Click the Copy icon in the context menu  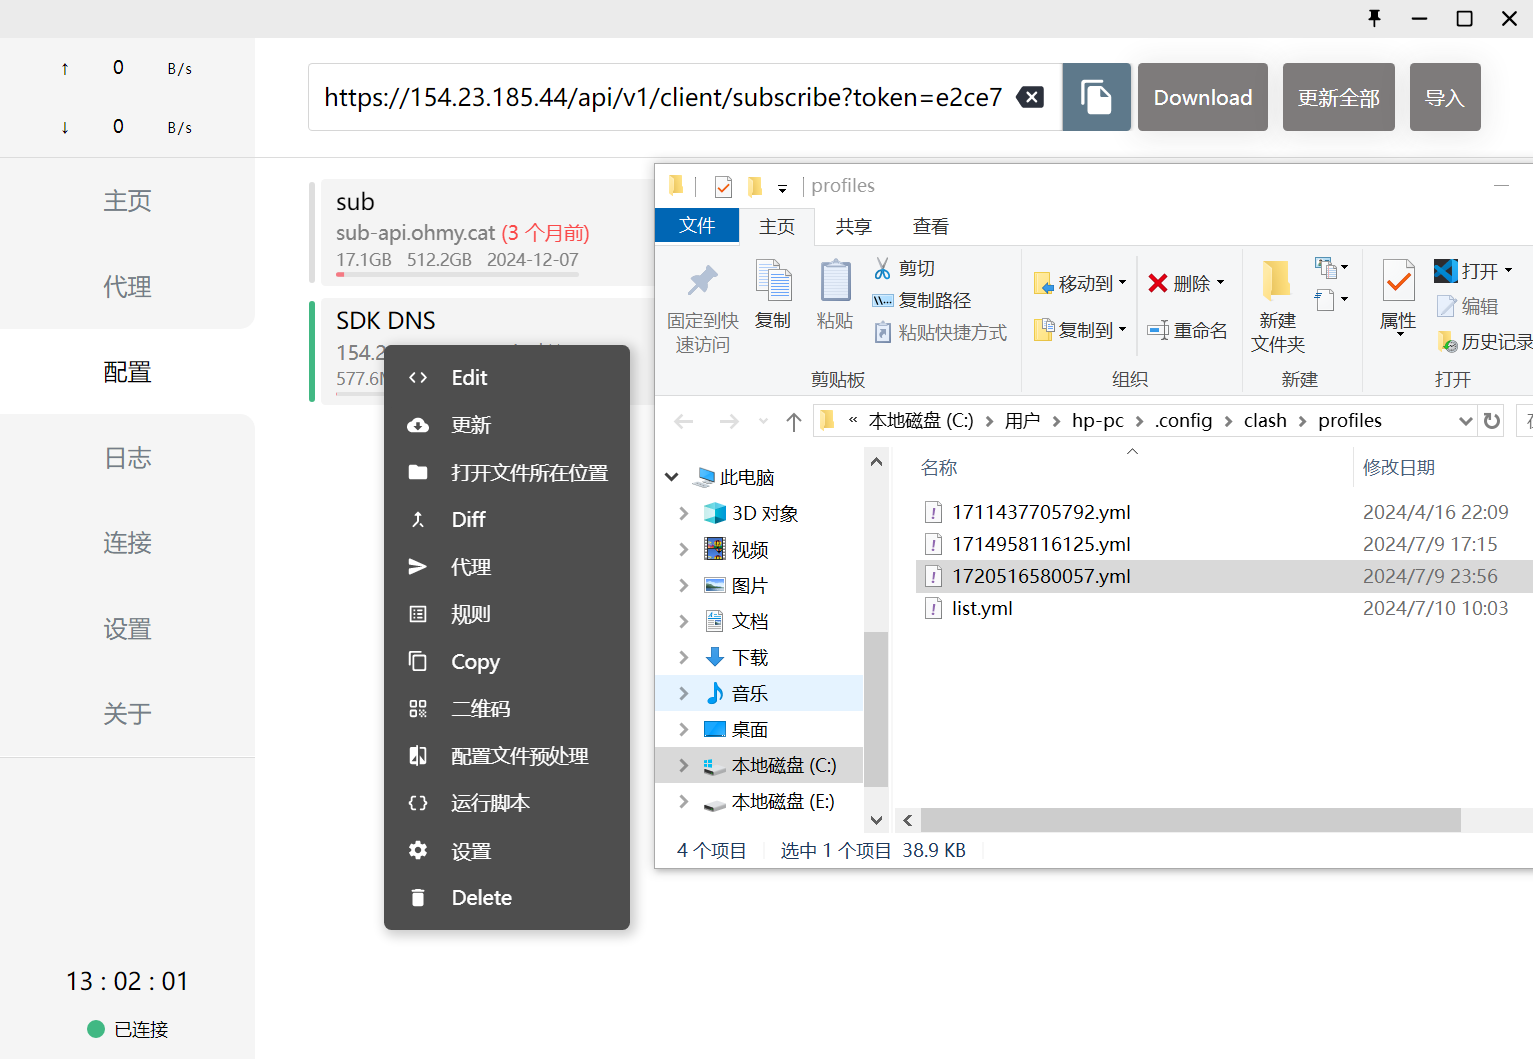[418, 661]
